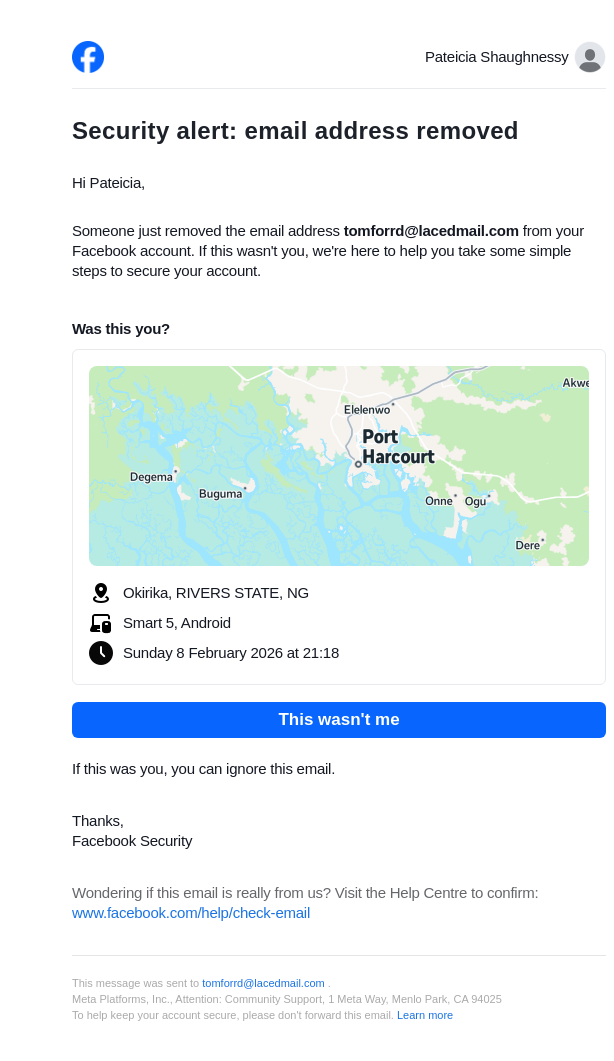
Task: Click the clock time icon
Action: point(100,653)
